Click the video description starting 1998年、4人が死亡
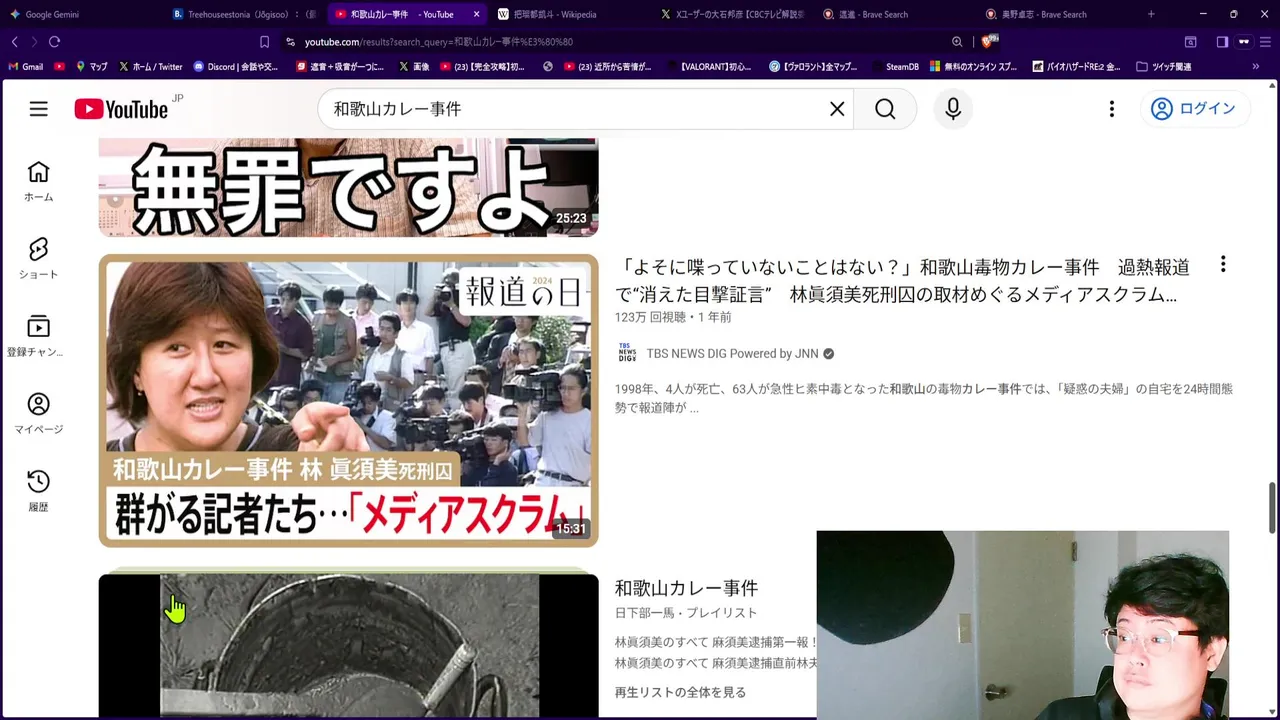1280x720 pixels. point(923,398)
